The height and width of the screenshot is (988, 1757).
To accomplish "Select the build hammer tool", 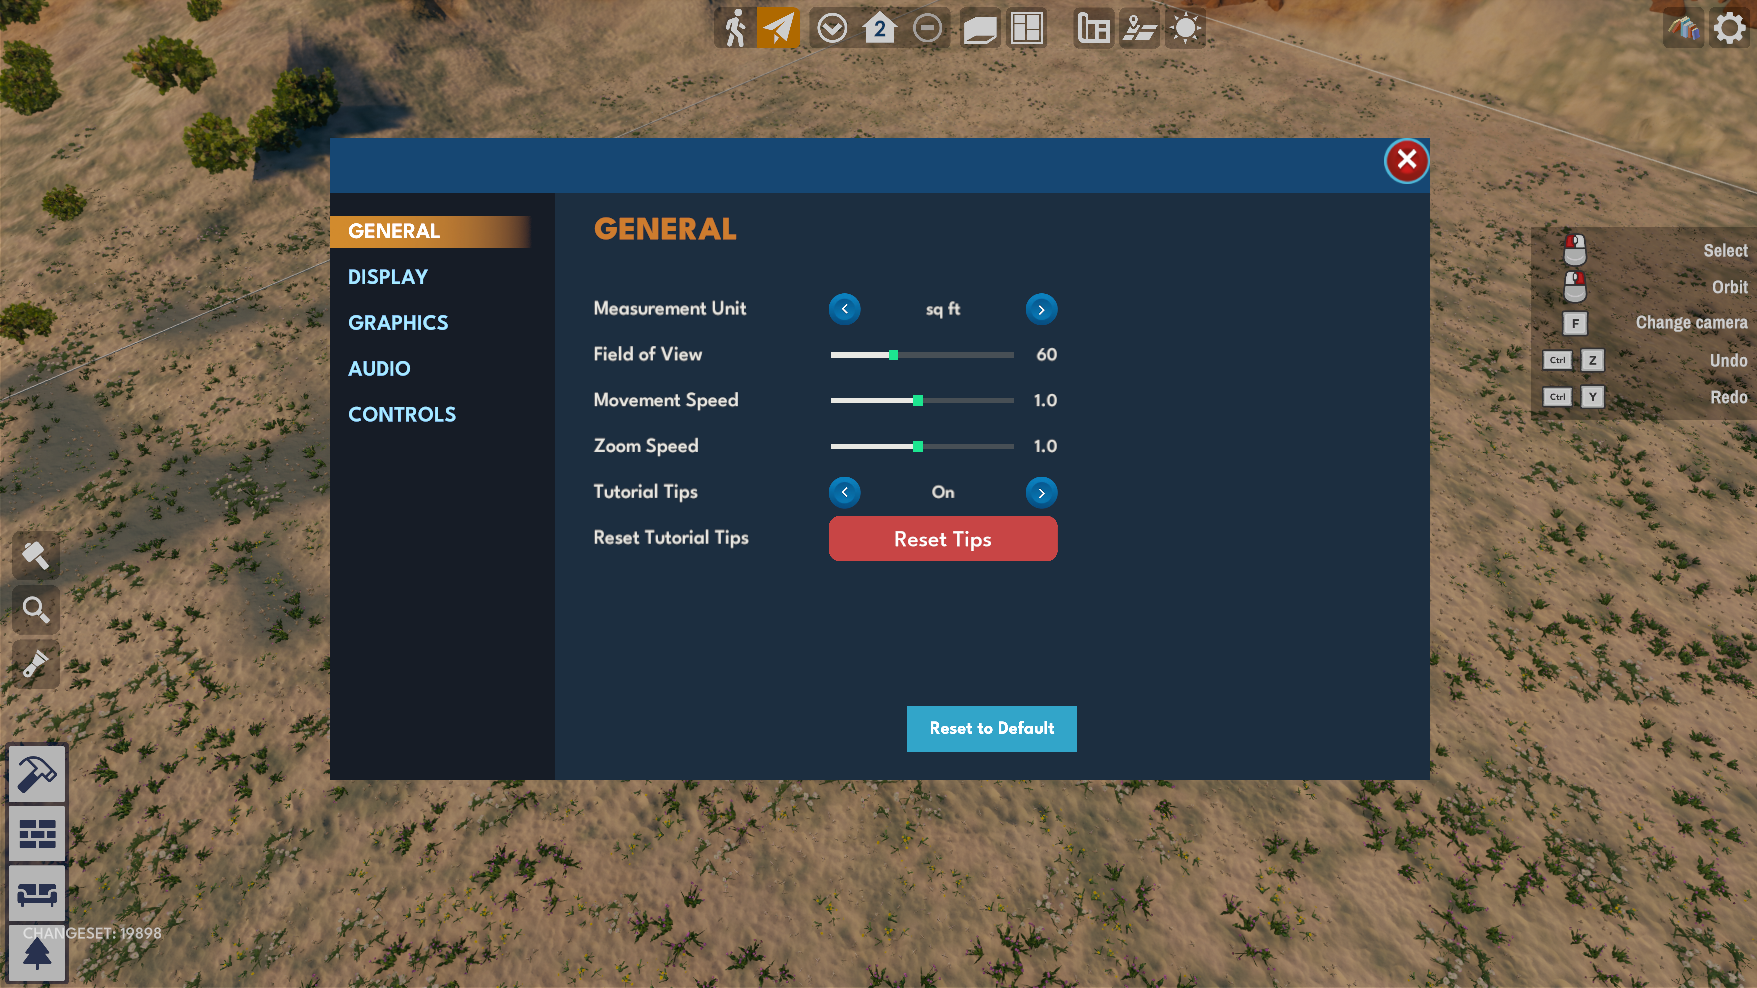I will tap(36, 773).
